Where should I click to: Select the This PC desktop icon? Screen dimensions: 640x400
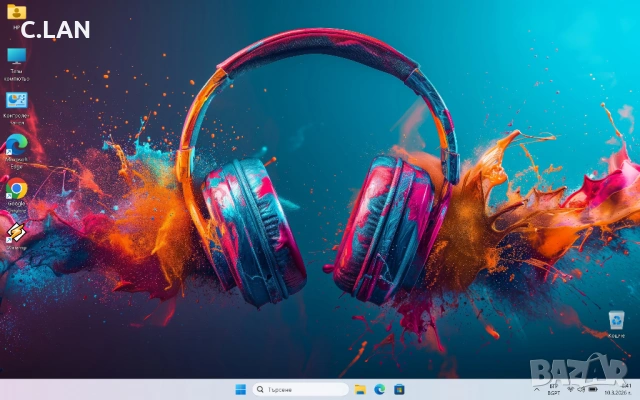click(x=16, y=57)
